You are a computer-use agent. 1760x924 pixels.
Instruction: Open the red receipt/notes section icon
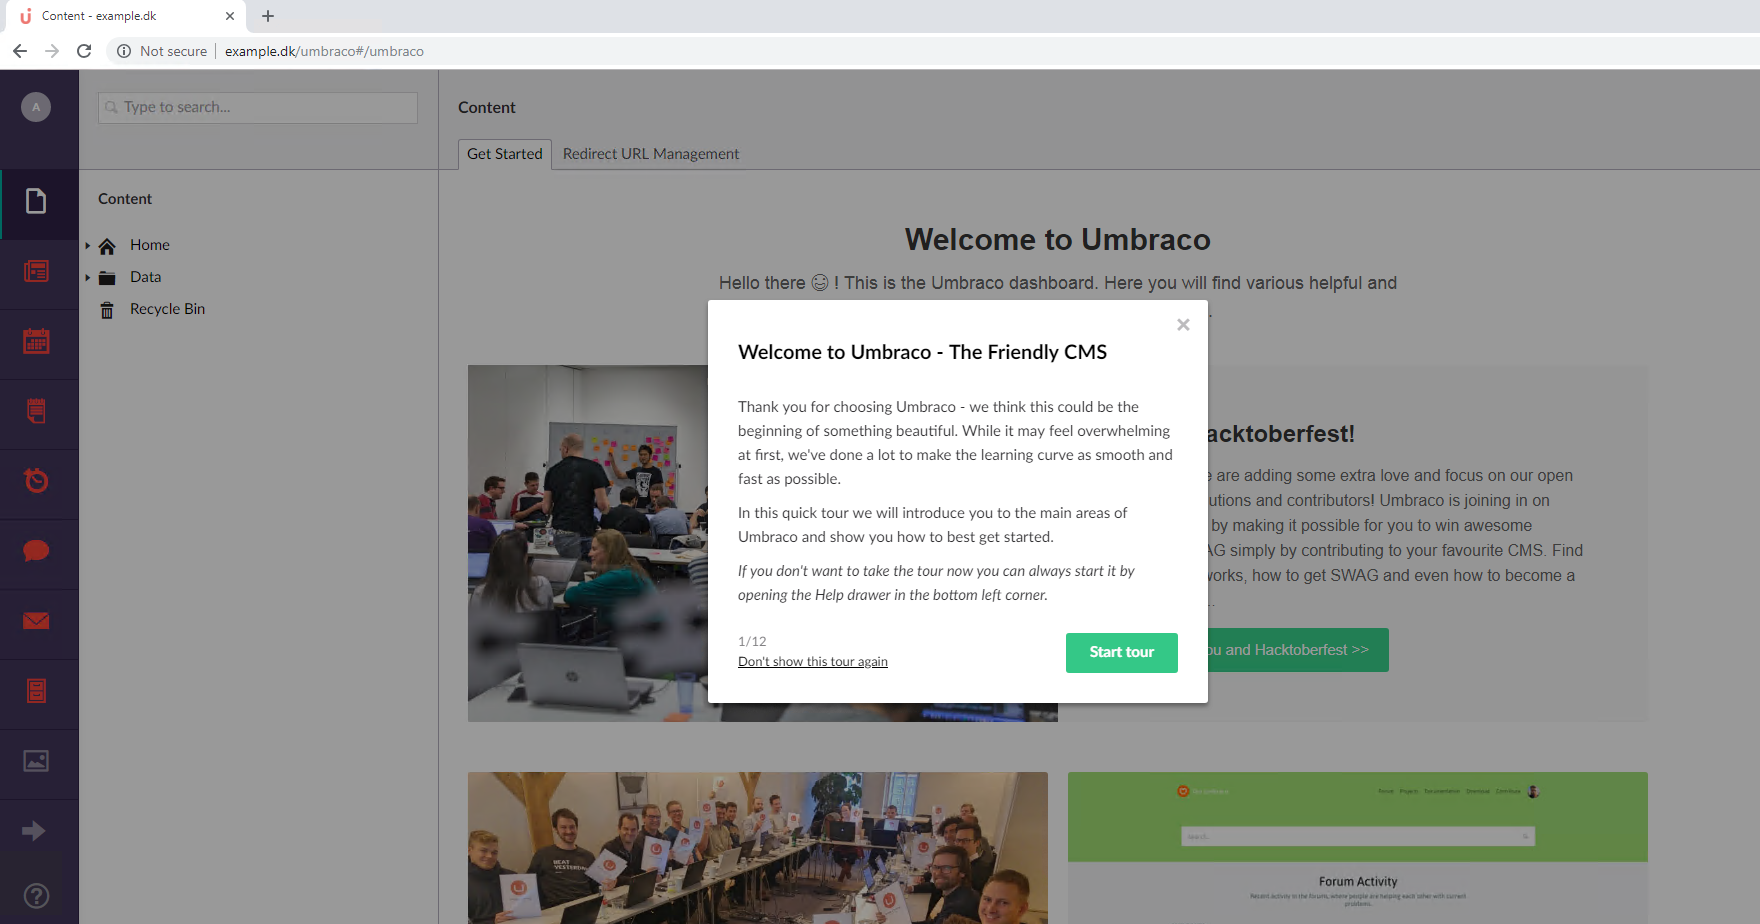36,411
